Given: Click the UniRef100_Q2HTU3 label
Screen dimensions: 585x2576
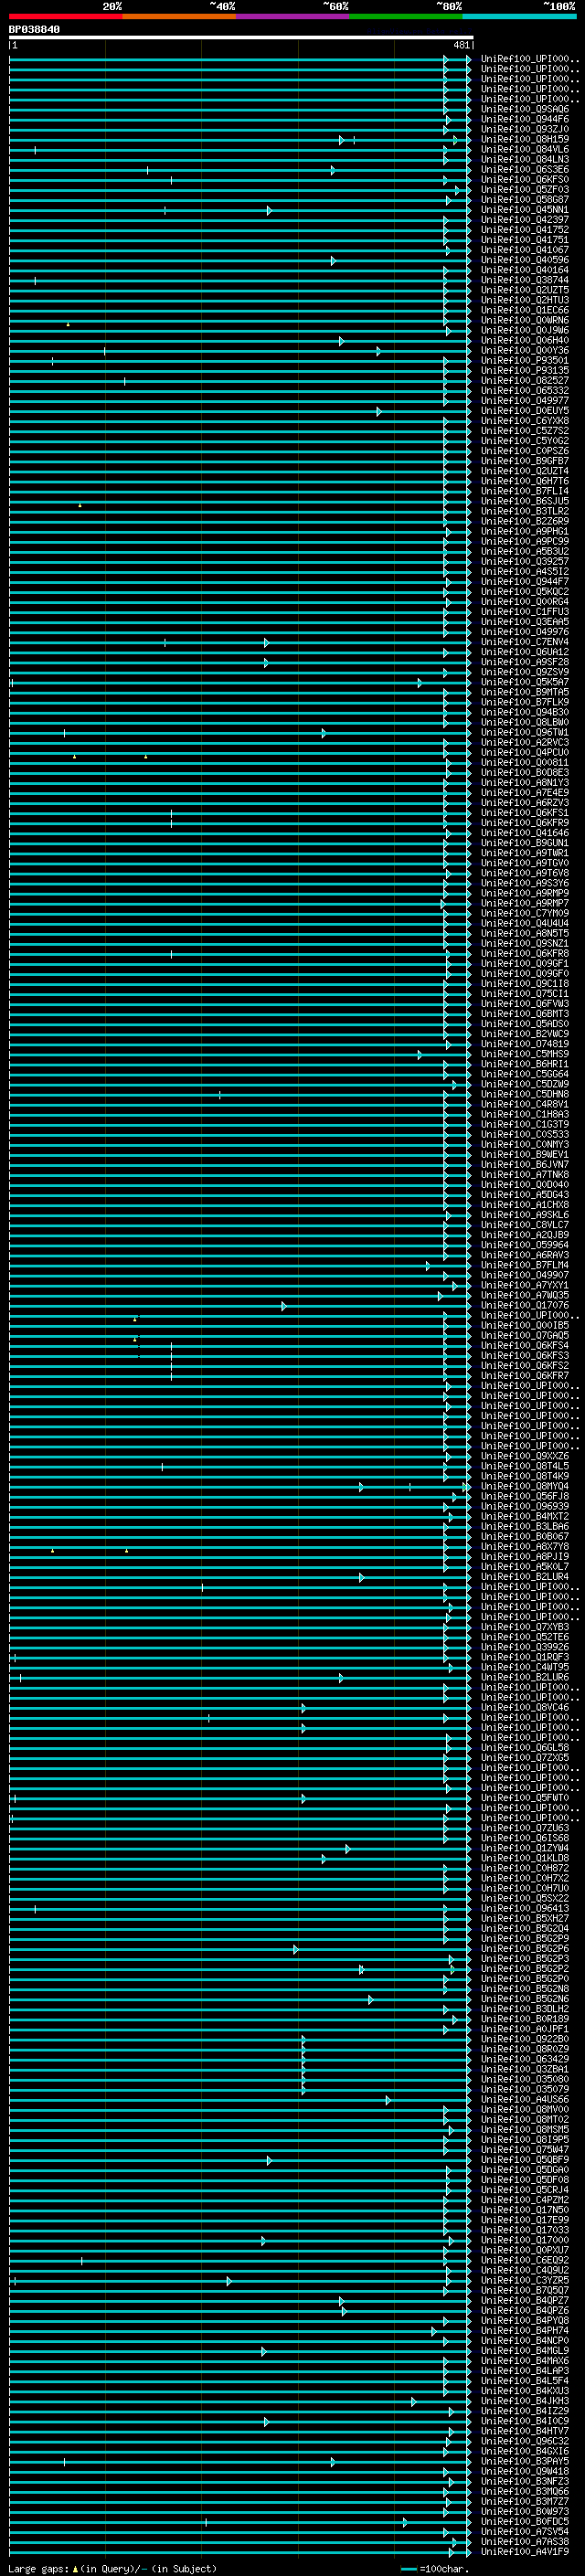Looking at the screenshot, I should (525, 300).
